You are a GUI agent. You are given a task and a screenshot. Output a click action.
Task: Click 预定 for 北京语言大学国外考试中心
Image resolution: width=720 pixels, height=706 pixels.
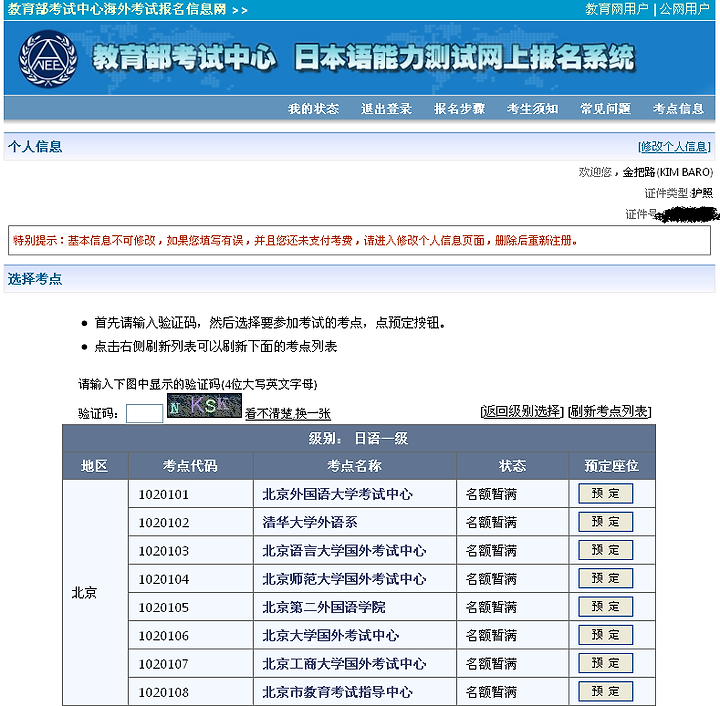(x=605, y=550)
